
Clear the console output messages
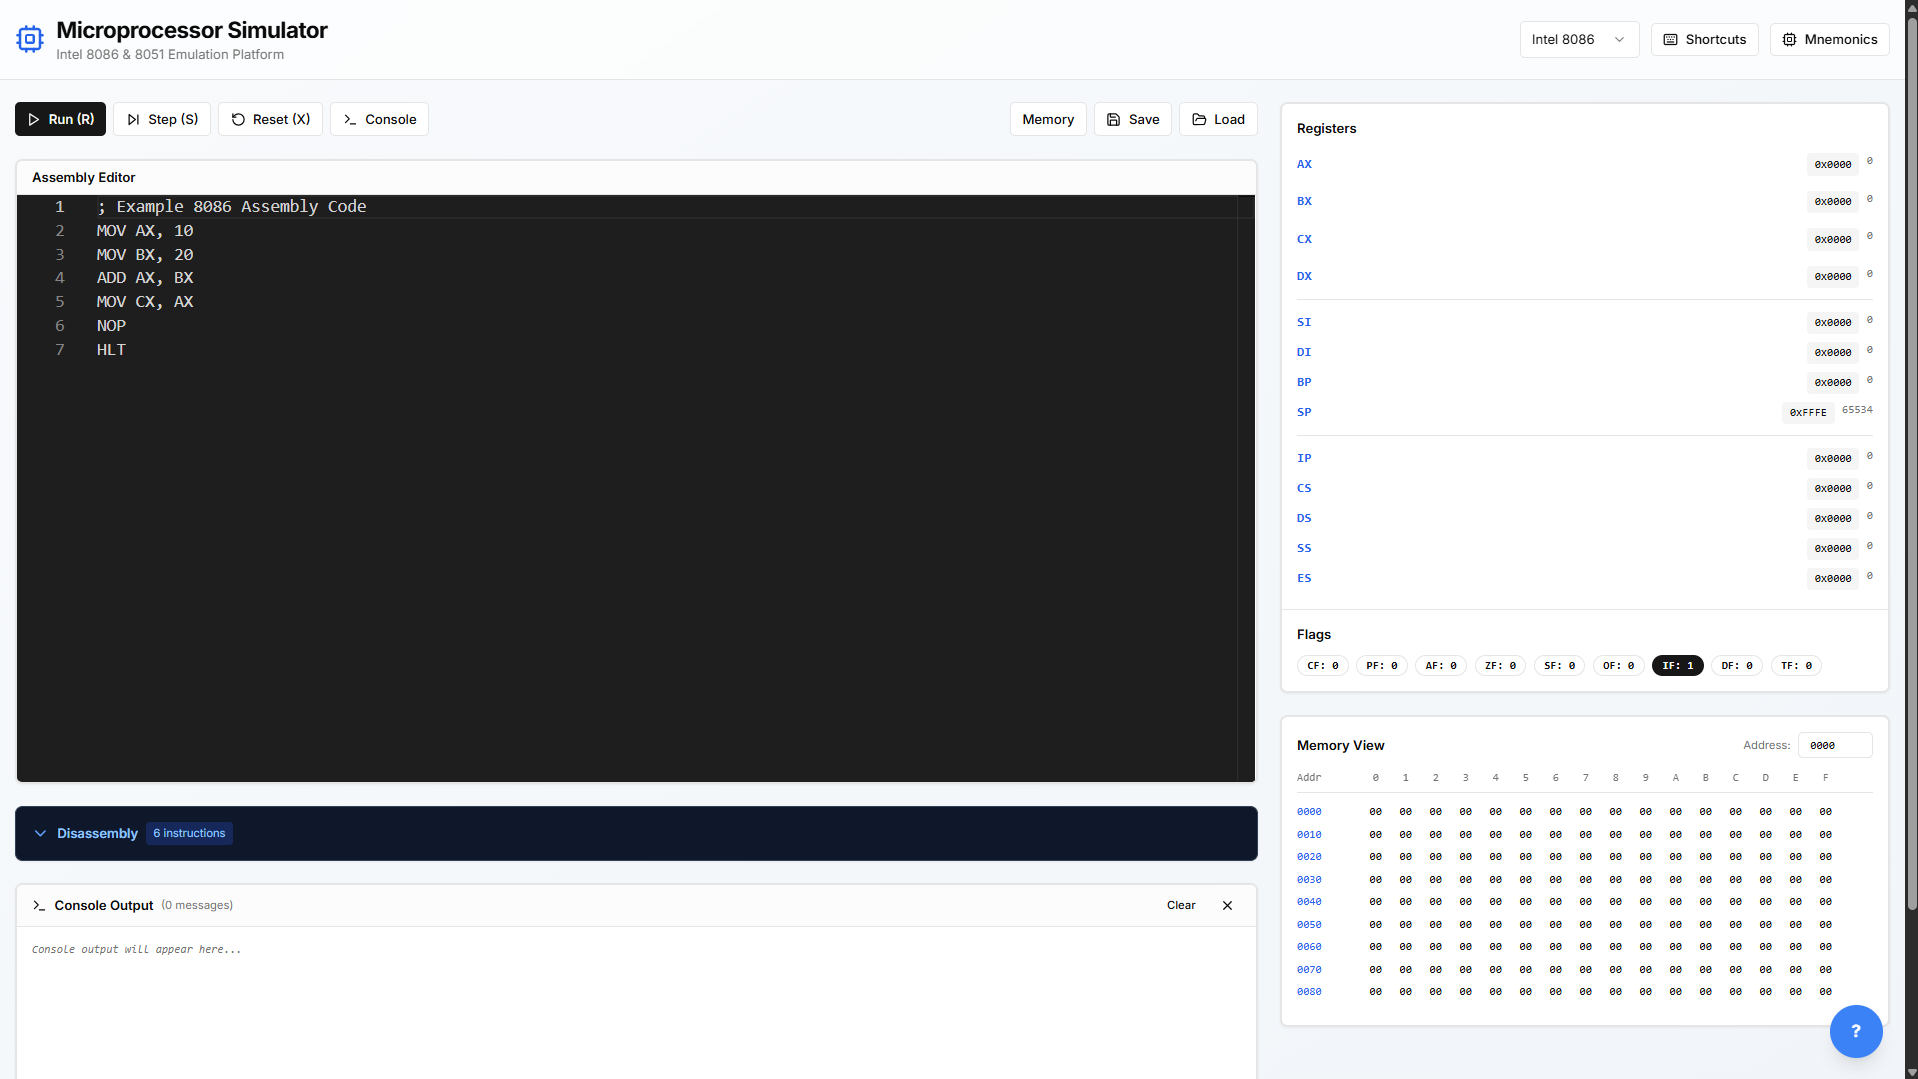click(x=1180, y=905)
